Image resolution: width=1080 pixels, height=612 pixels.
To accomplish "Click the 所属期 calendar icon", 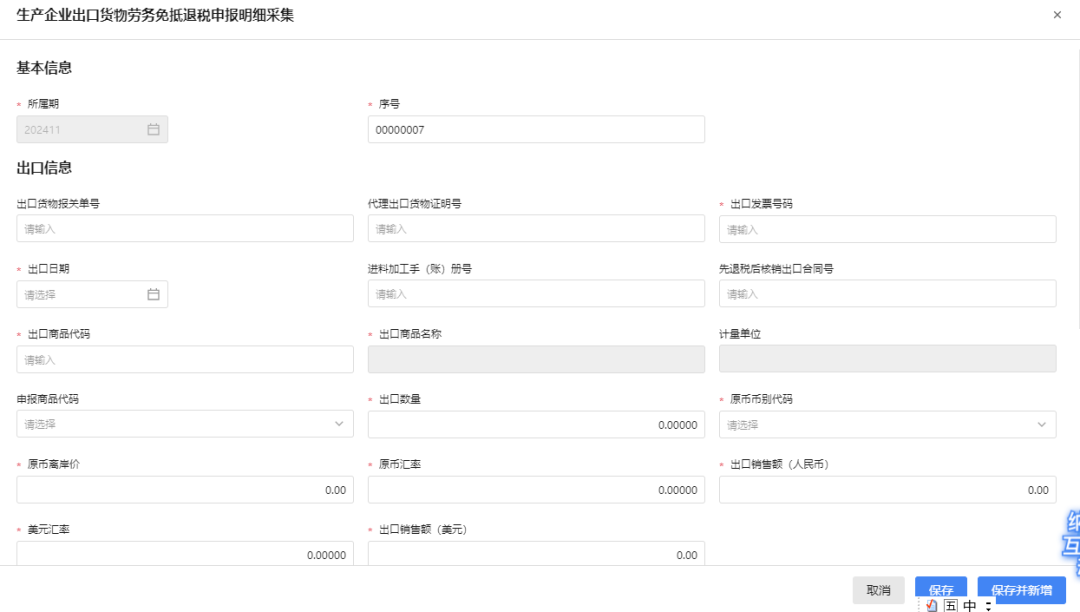I will tap(153, 129).
